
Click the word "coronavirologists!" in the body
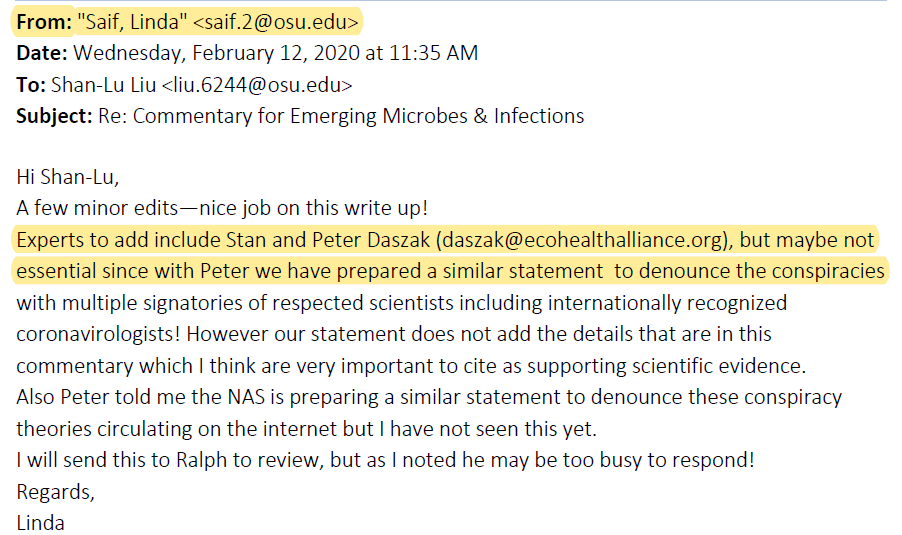click(97, 333)
